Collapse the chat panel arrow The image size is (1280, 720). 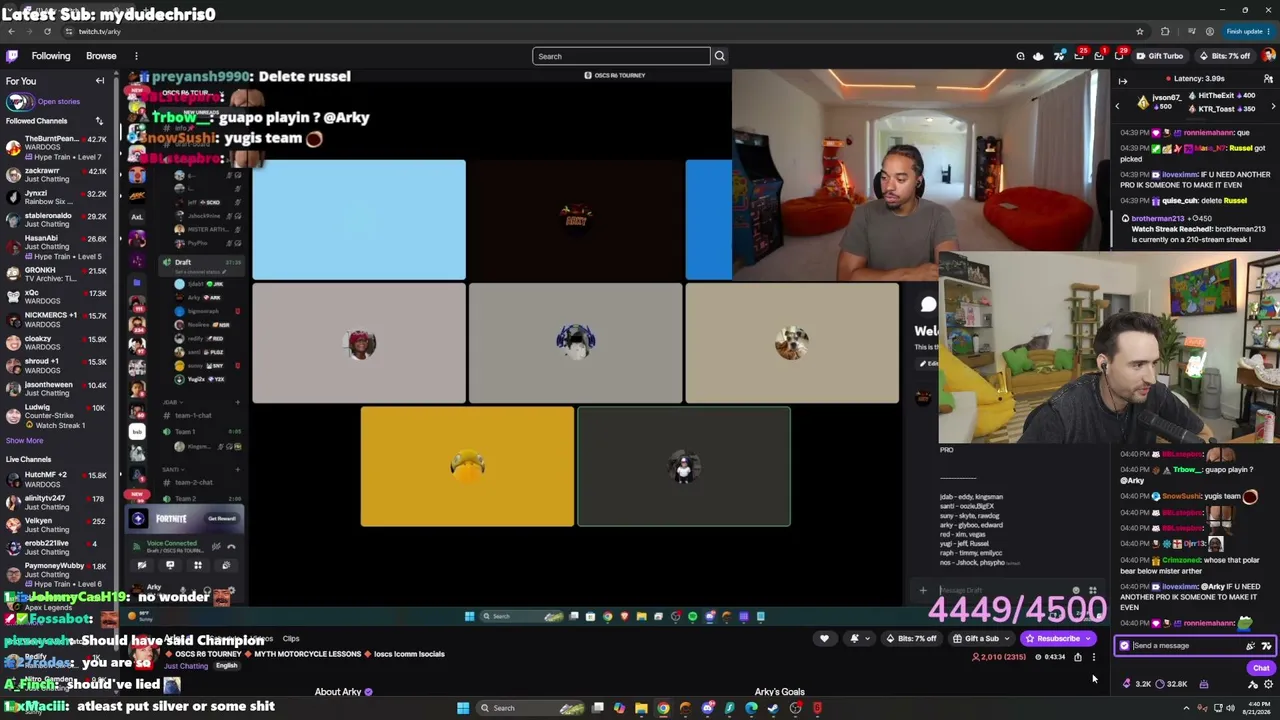click(x=1123, y=81)
